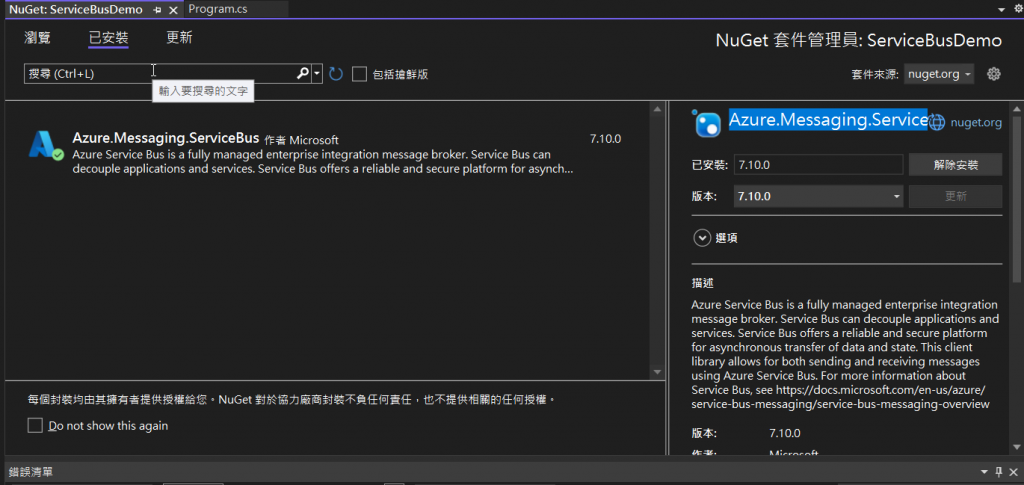Select Azure.Messaging.ServiceBus package row title
This screenshot has width=1024, height=485.
(x=166, y=138)
